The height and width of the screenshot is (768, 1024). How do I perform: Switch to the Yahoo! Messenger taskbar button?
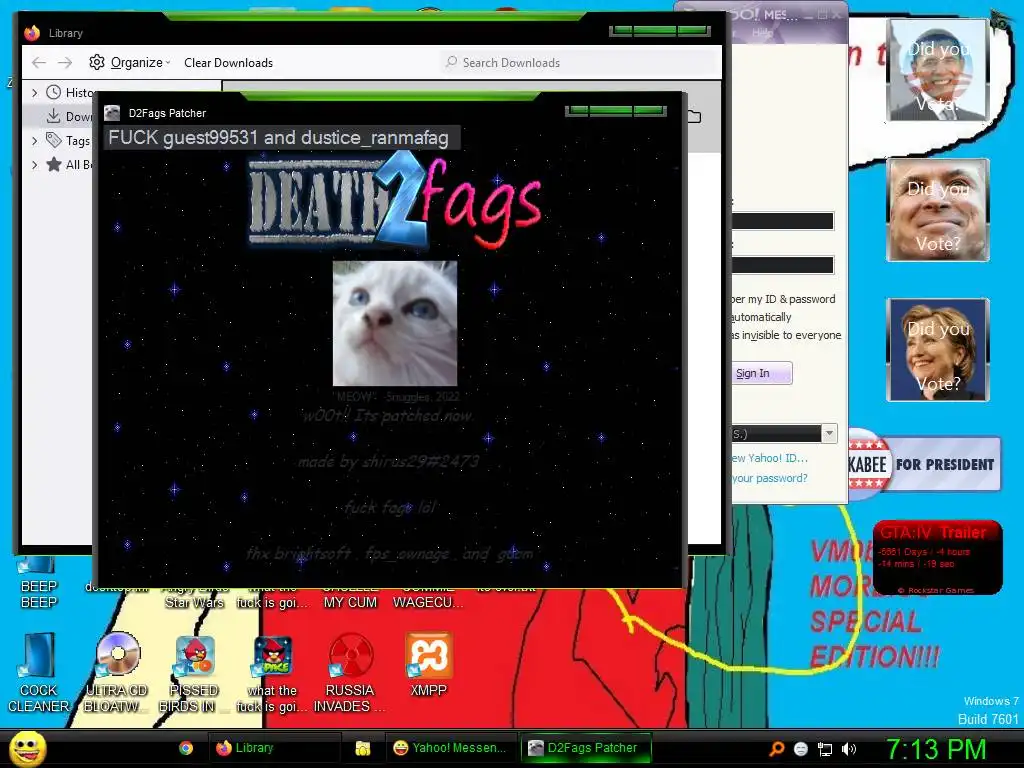tap(449, 748)
